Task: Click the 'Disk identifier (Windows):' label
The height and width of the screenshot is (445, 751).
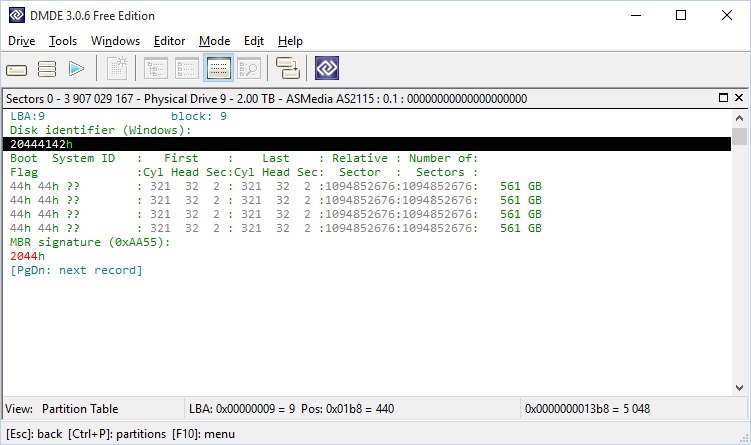Action: (x=101, y=130)
